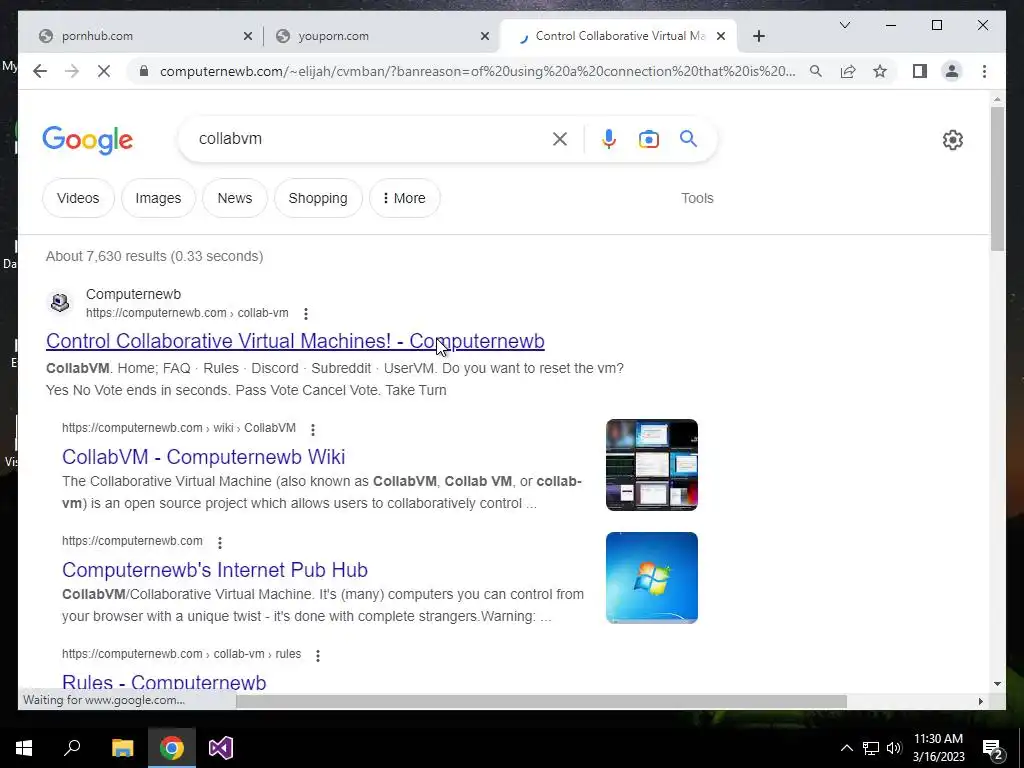
Task: Open the Windows Start menu
Action: pyautogui.click(x=24, y=748)
